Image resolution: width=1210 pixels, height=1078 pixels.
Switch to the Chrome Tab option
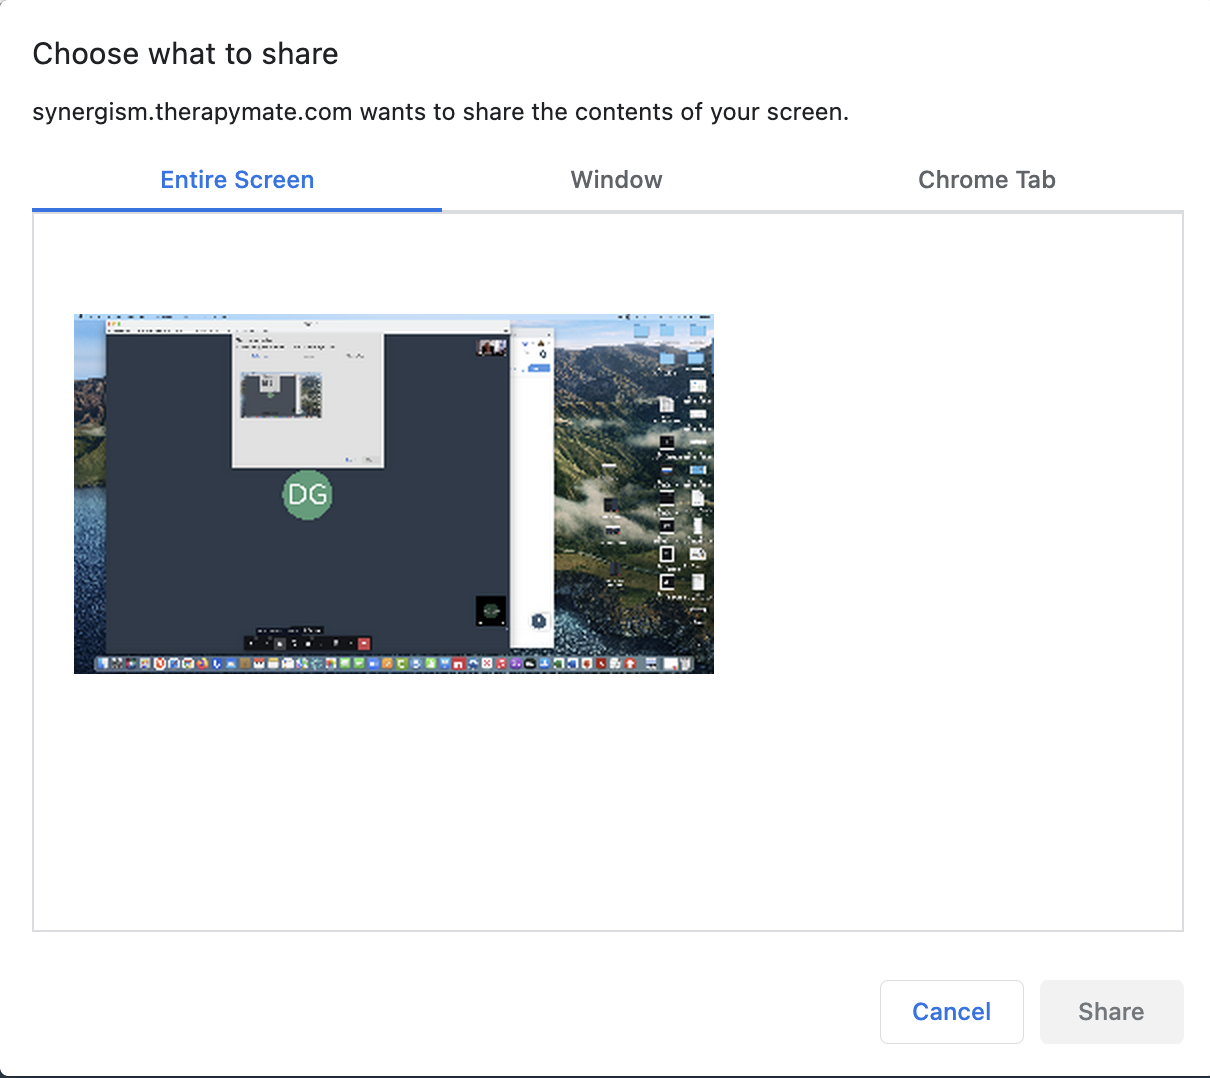pos(987,180)
